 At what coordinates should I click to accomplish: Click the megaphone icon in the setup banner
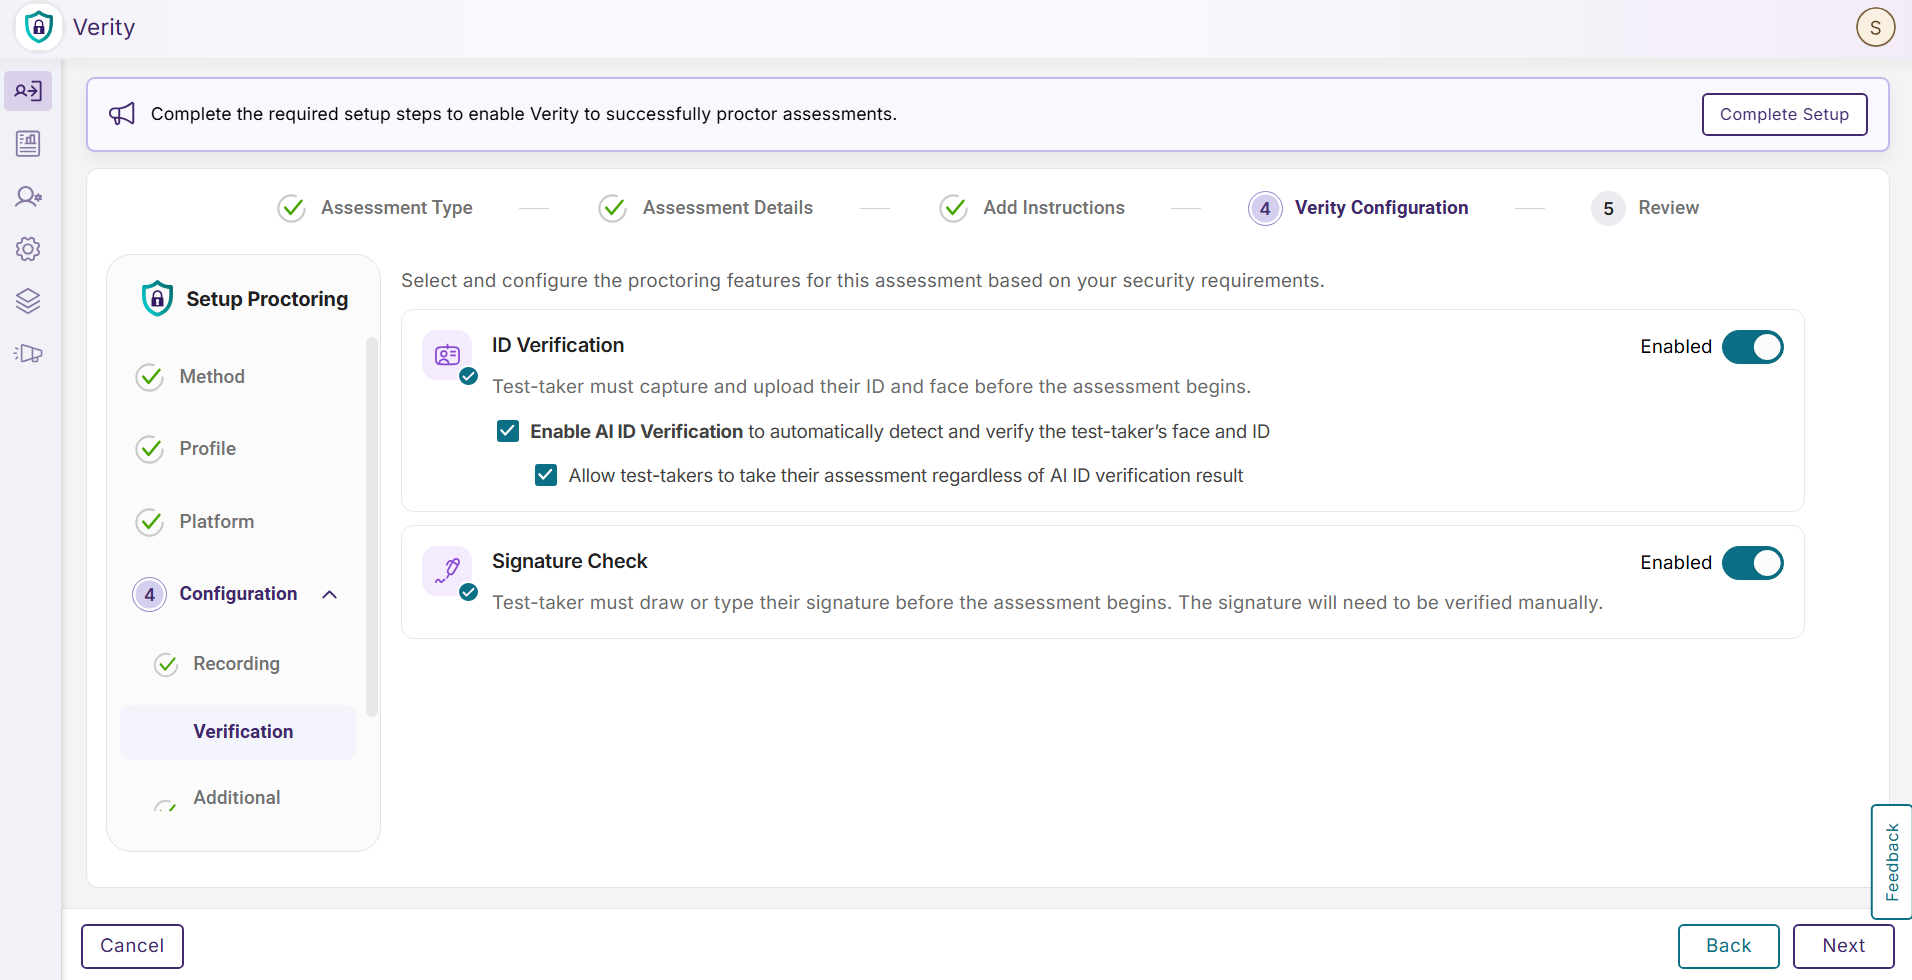122,114
